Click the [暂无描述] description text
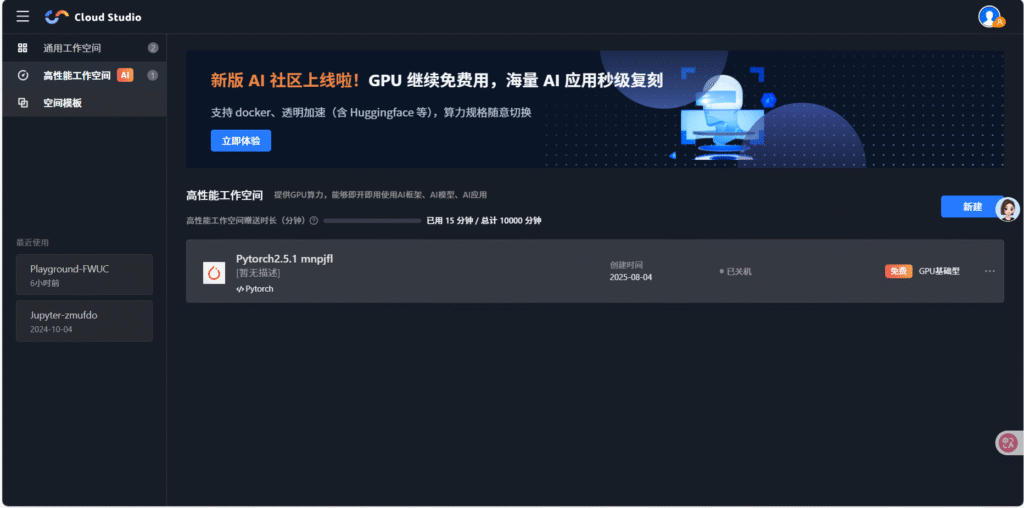Viewport: 1024px width, 508px height. [258, 273]
